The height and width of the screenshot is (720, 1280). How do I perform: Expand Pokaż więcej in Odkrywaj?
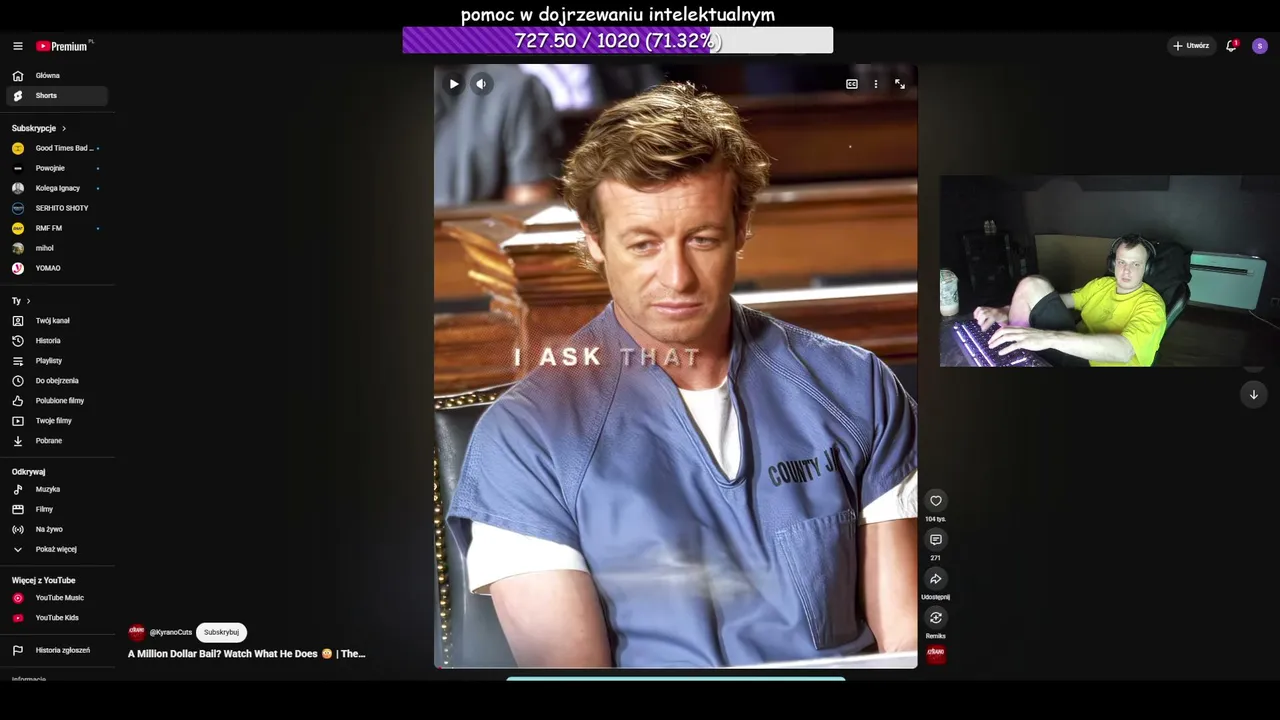point(57,549)
